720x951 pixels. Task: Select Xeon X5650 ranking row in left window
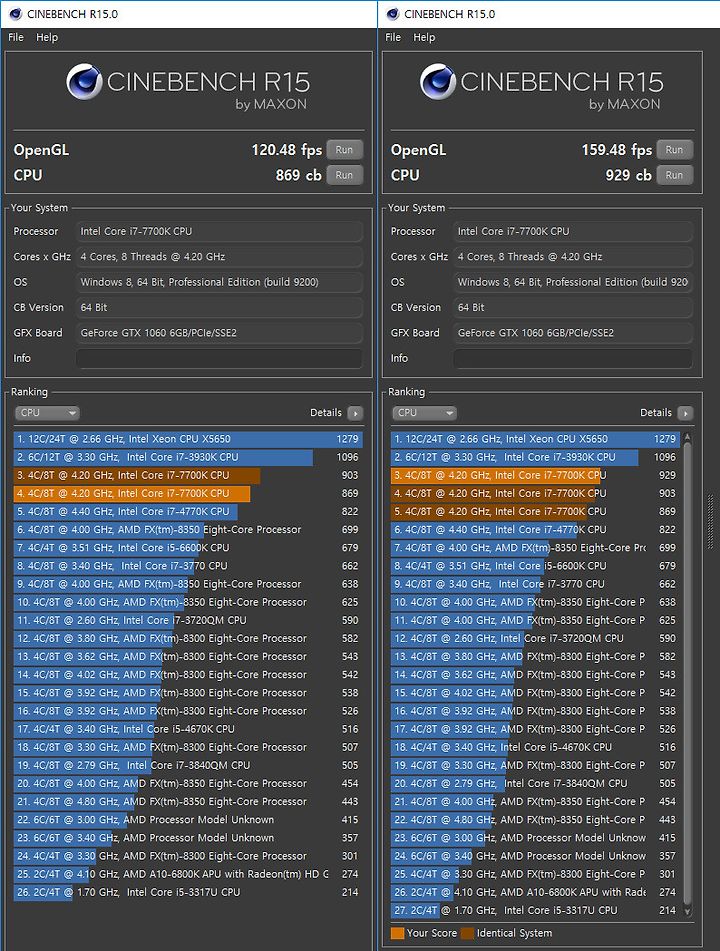click(x=188, y=439)
